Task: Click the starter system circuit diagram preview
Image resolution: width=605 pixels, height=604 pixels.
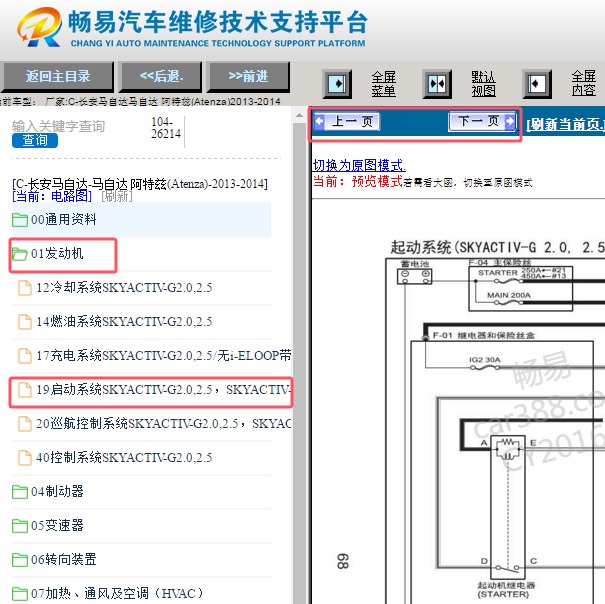Action: 494,421
